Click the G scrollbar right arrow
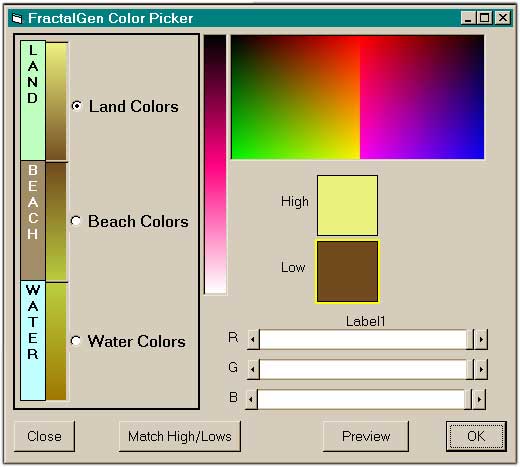This screenshot has height=467, width=520. [481, 369]
